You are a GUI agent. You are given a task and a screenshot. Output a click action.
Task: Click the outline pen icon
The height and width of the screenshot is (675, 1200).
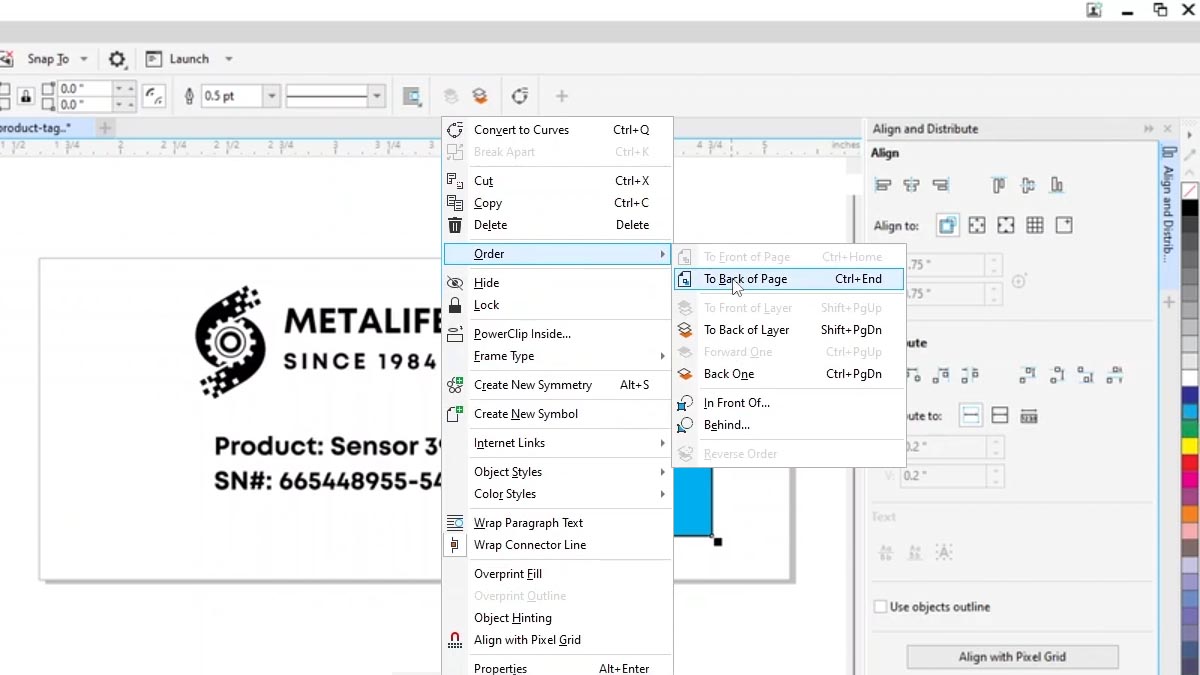pyautogui.click(x=189, y=95)
